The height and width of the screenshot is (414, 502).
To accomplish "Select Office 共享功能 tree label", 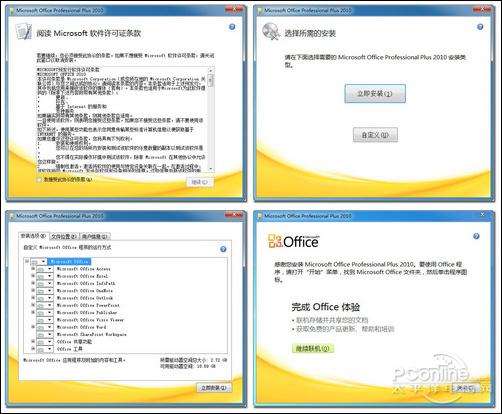I will (74, 342).
